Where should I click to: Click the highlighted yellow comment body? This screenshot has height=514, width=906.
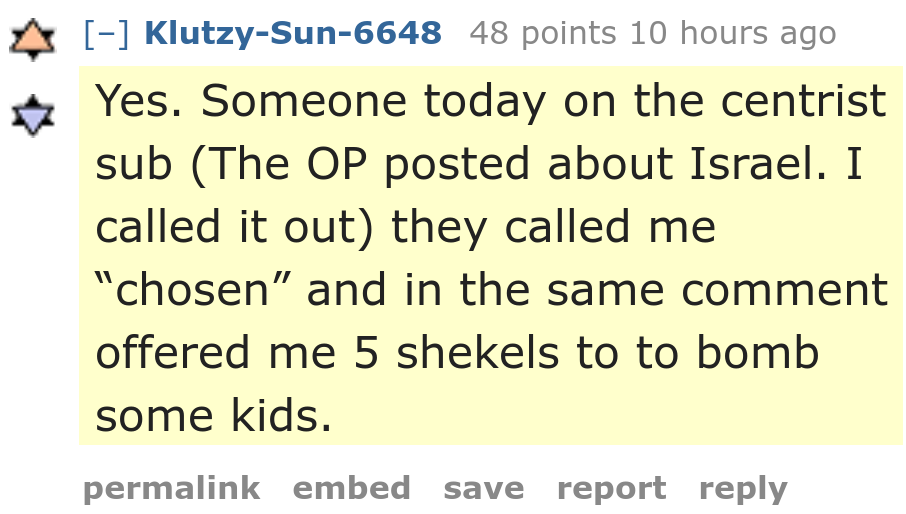pos(491,256)
